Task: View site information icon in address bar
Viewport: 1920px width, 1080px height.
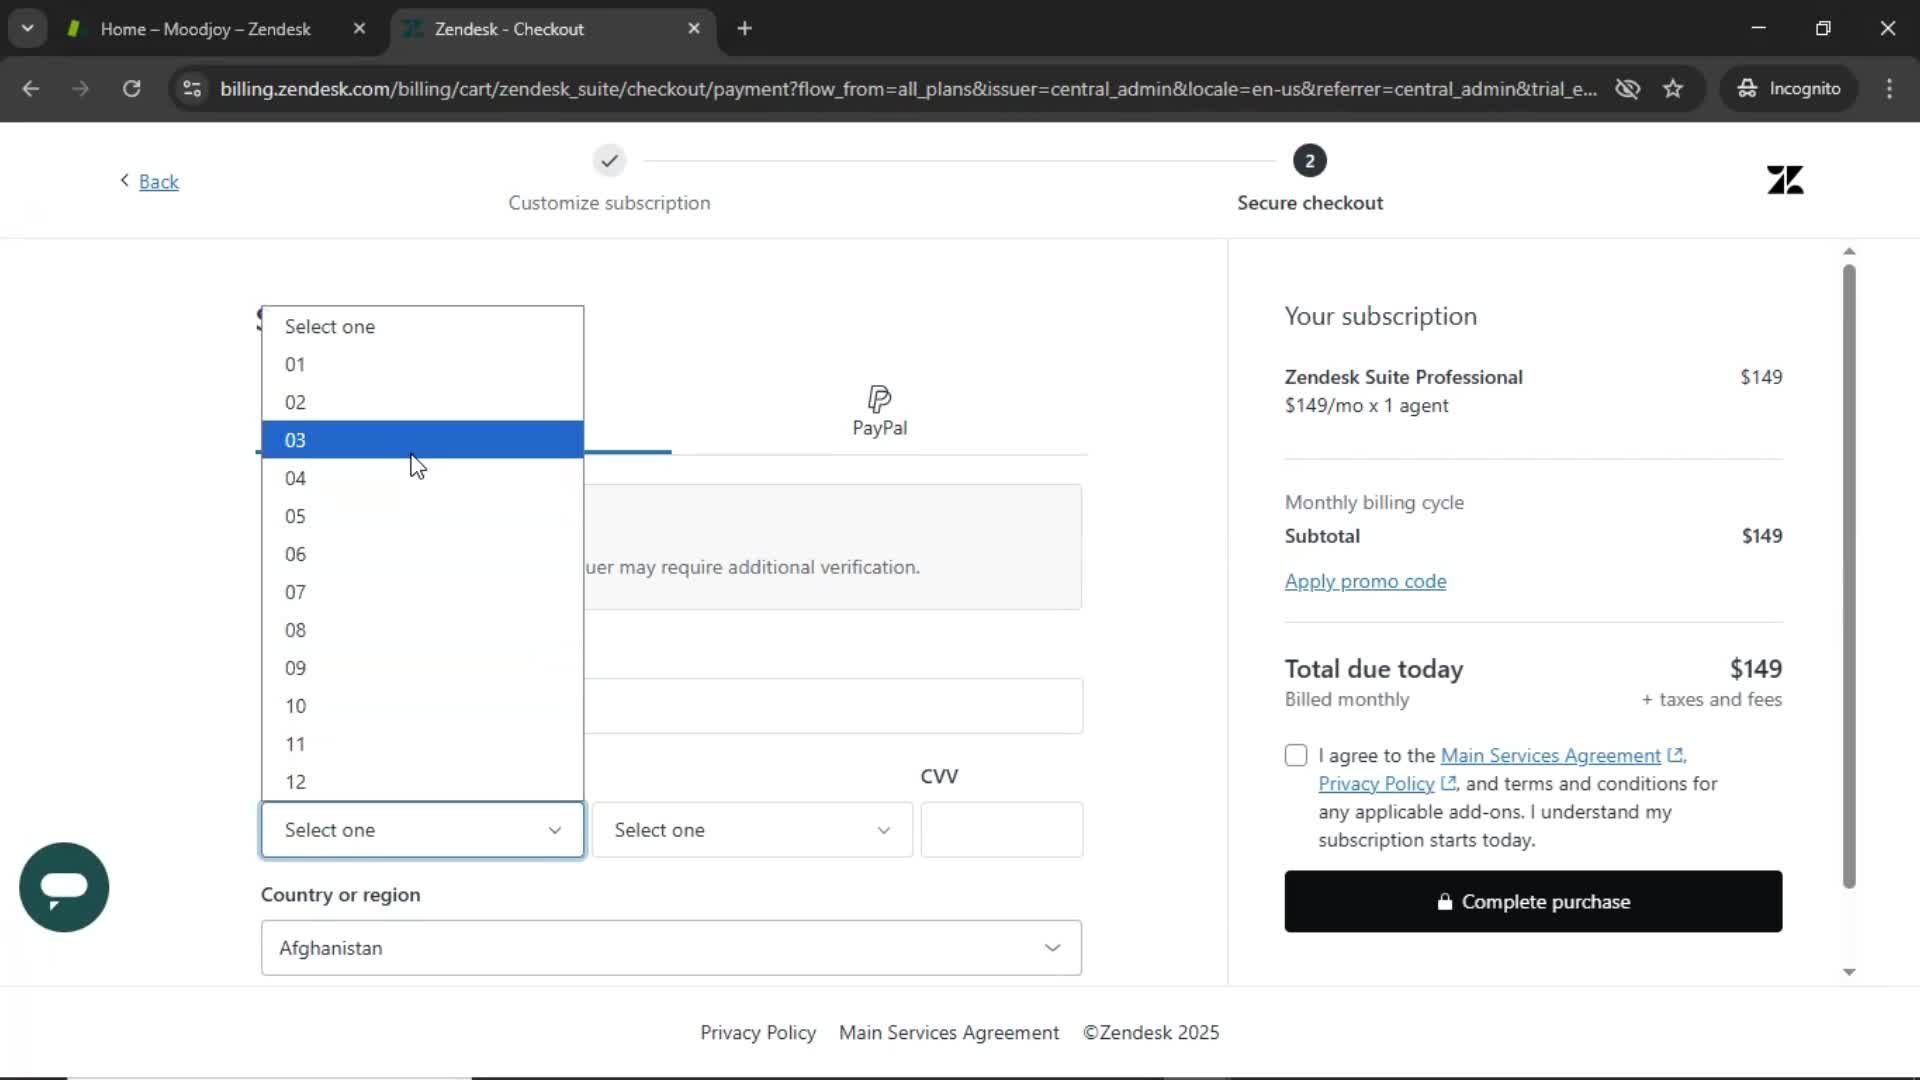Action: coord(192,88)
